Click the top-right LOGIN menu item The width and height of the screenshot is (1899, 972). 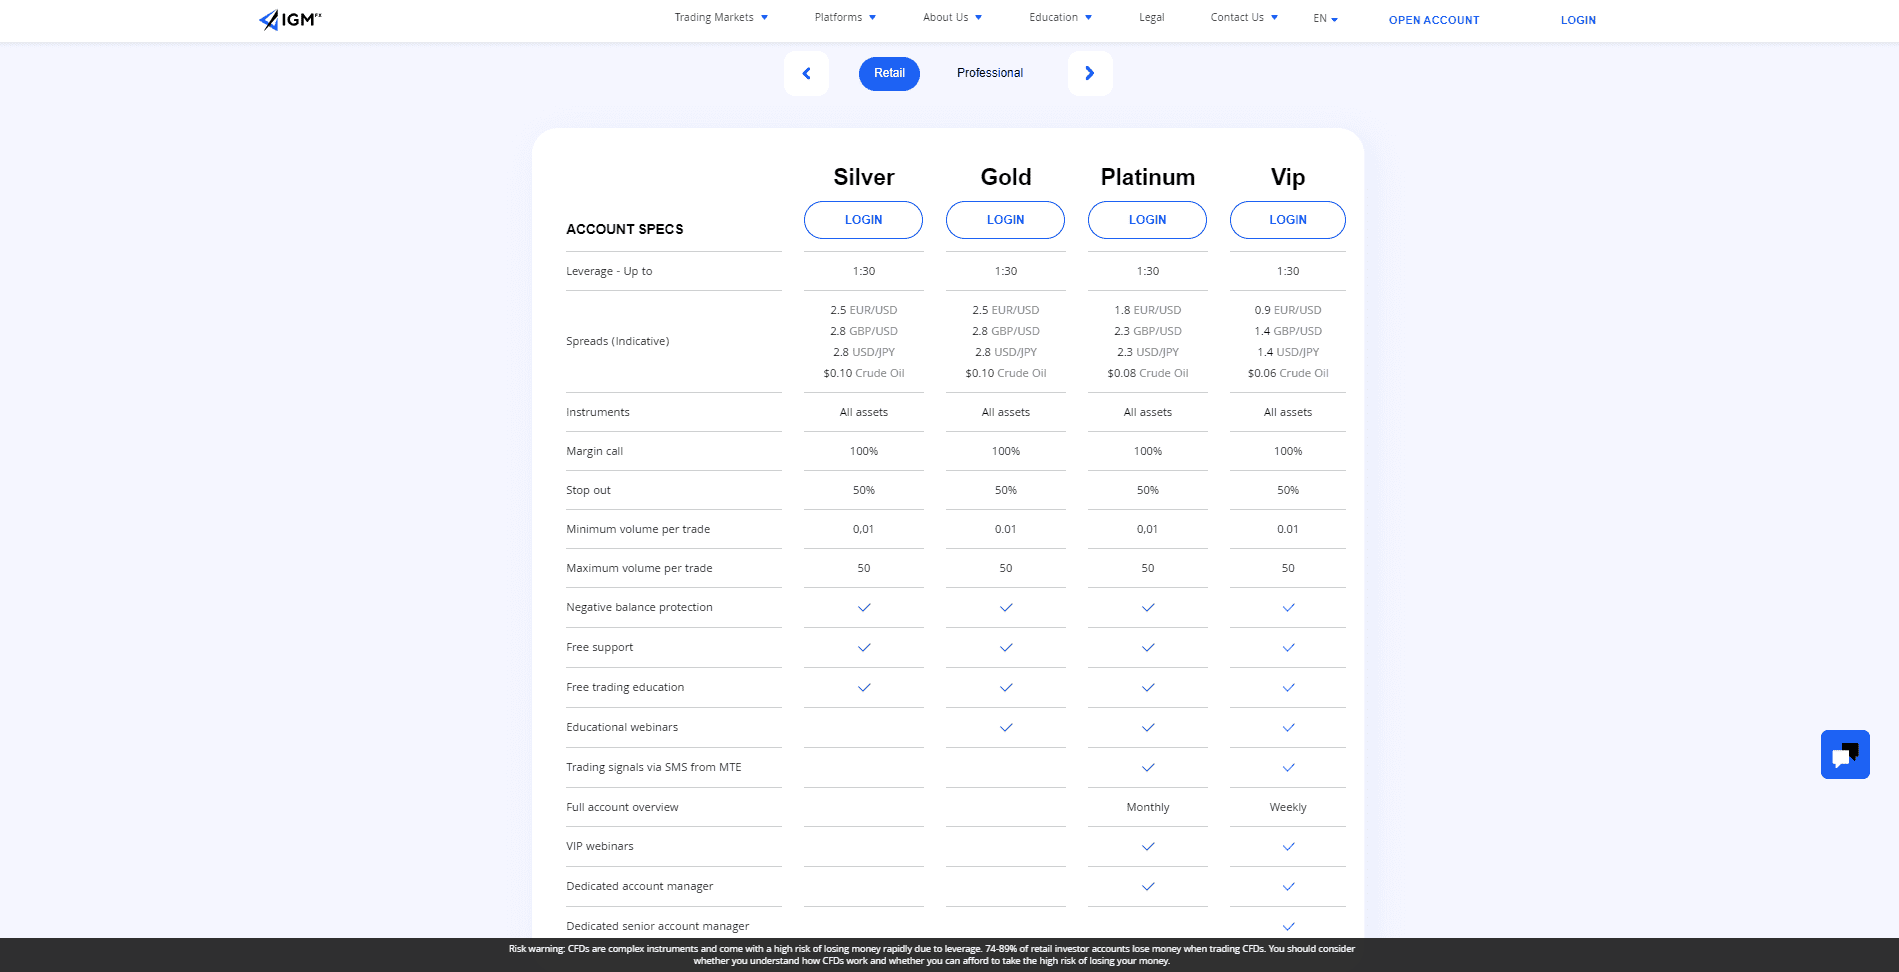coord(1578,19)
